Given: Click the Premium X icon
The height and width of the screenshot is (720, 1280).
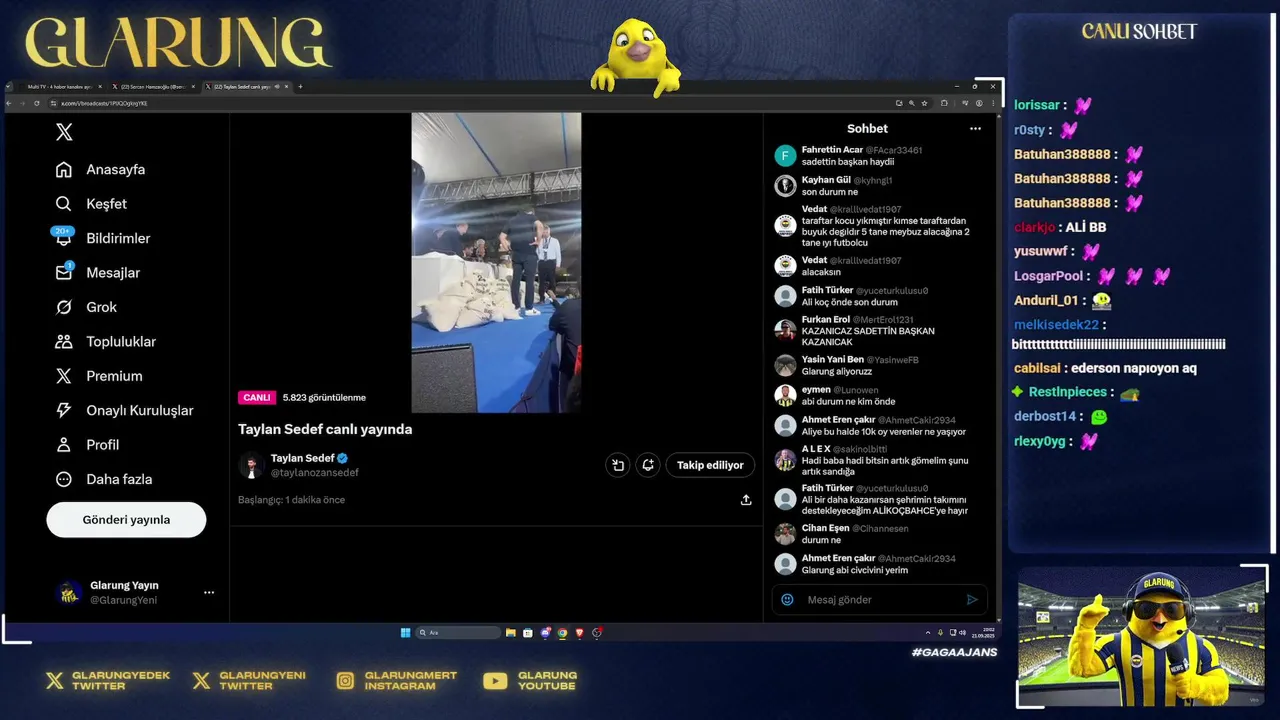Looking at the screenshot, I should pos(64,376).
